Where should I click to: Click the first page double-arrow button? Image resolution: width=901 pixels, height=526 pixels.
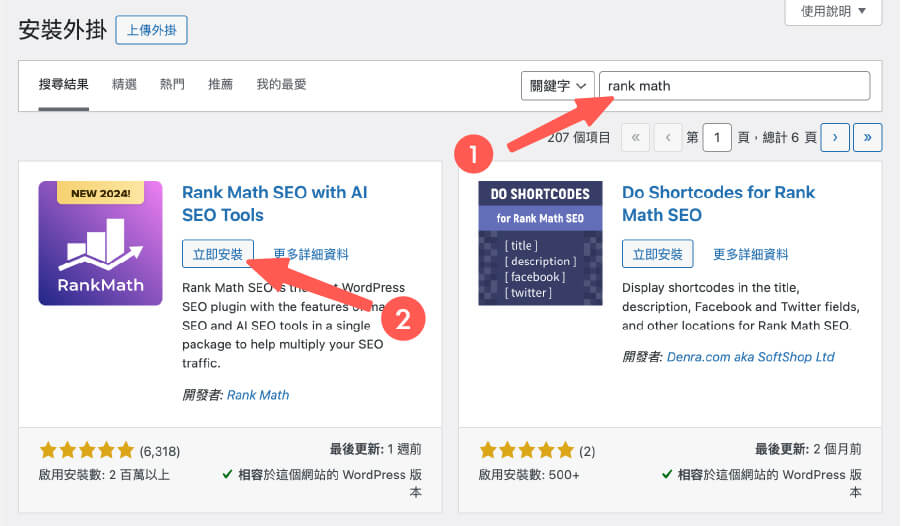[x=636, y=137]
